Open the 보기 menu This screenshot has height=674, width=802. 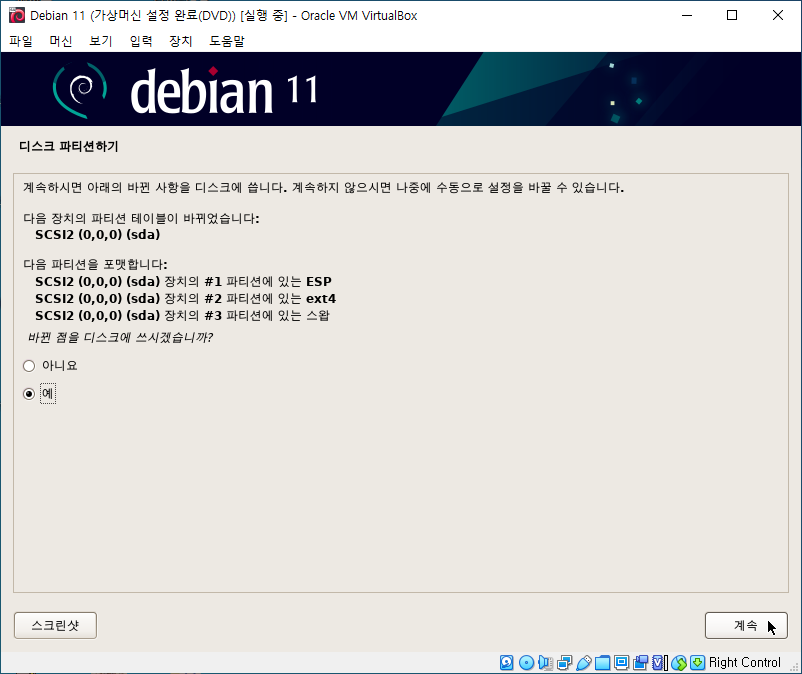(101, 41)
